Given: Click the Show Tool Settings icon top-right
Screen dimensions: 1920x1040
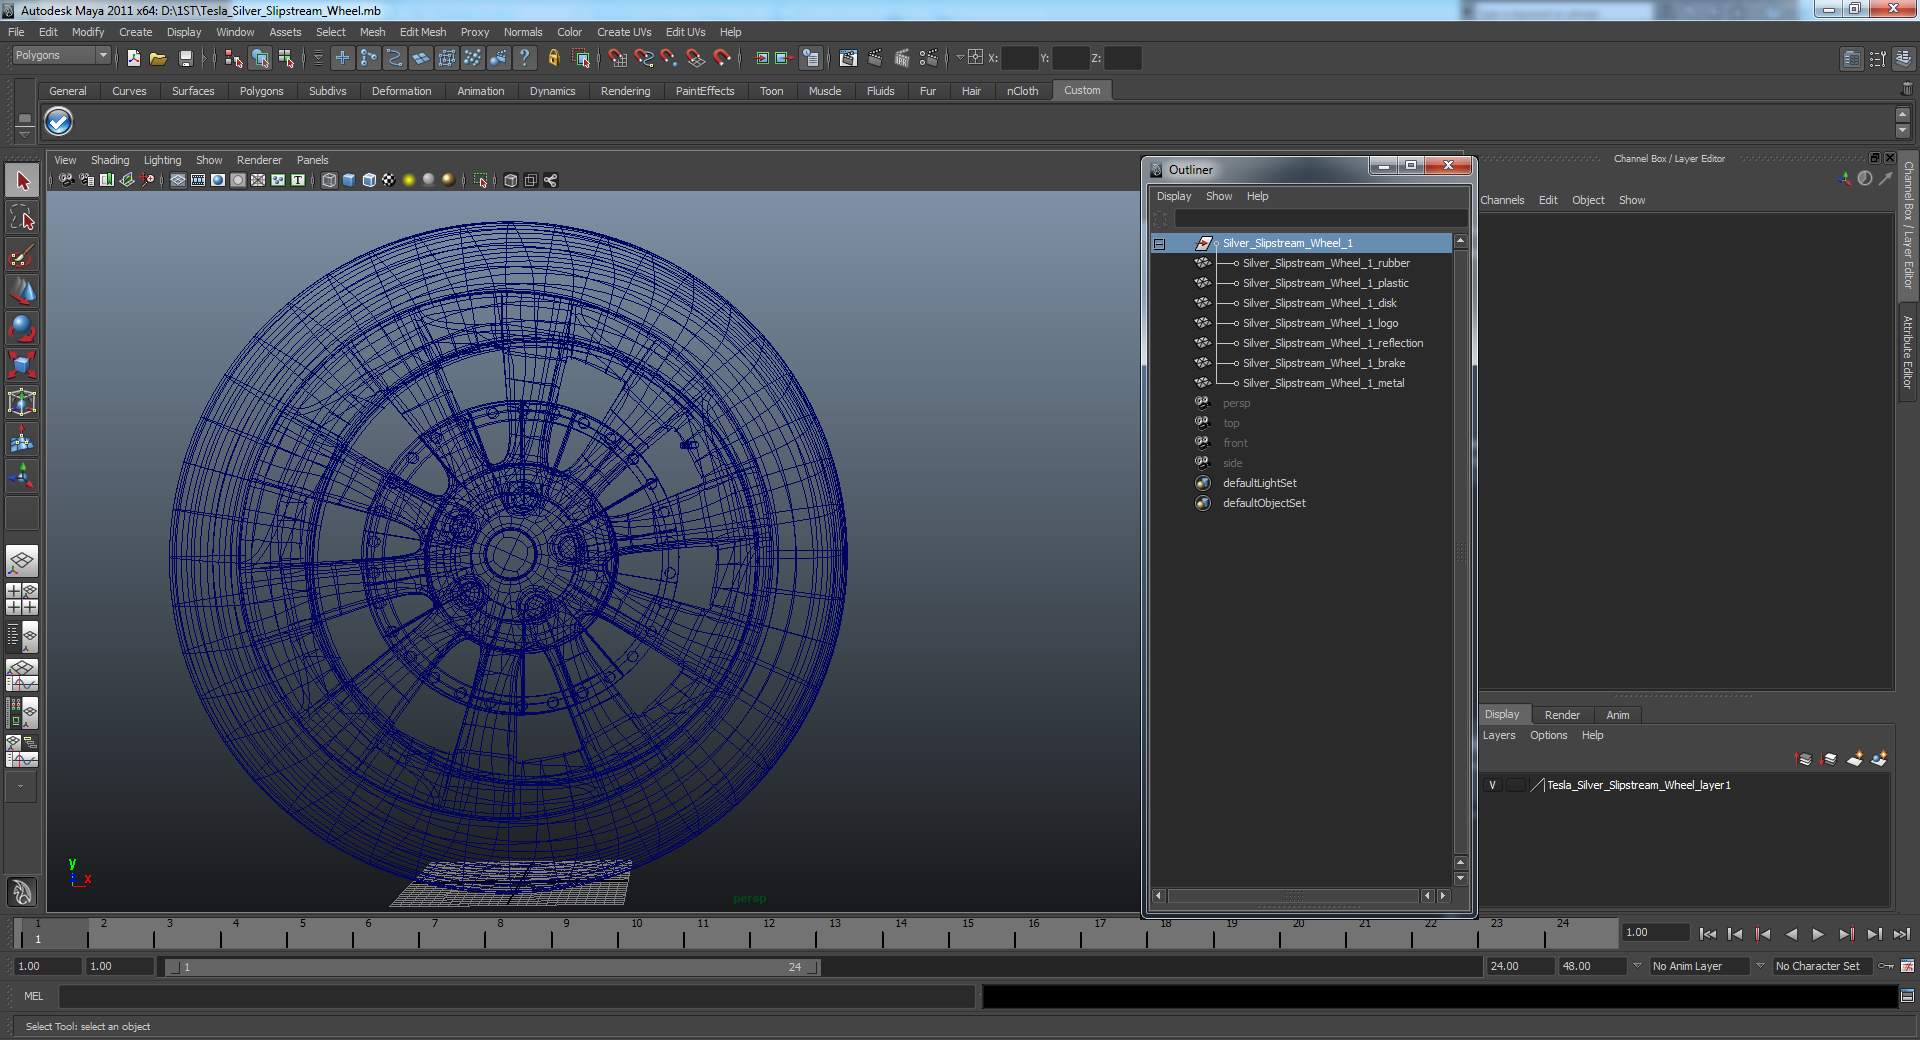Looking at the screenshot, I should tap(1877, 59).
